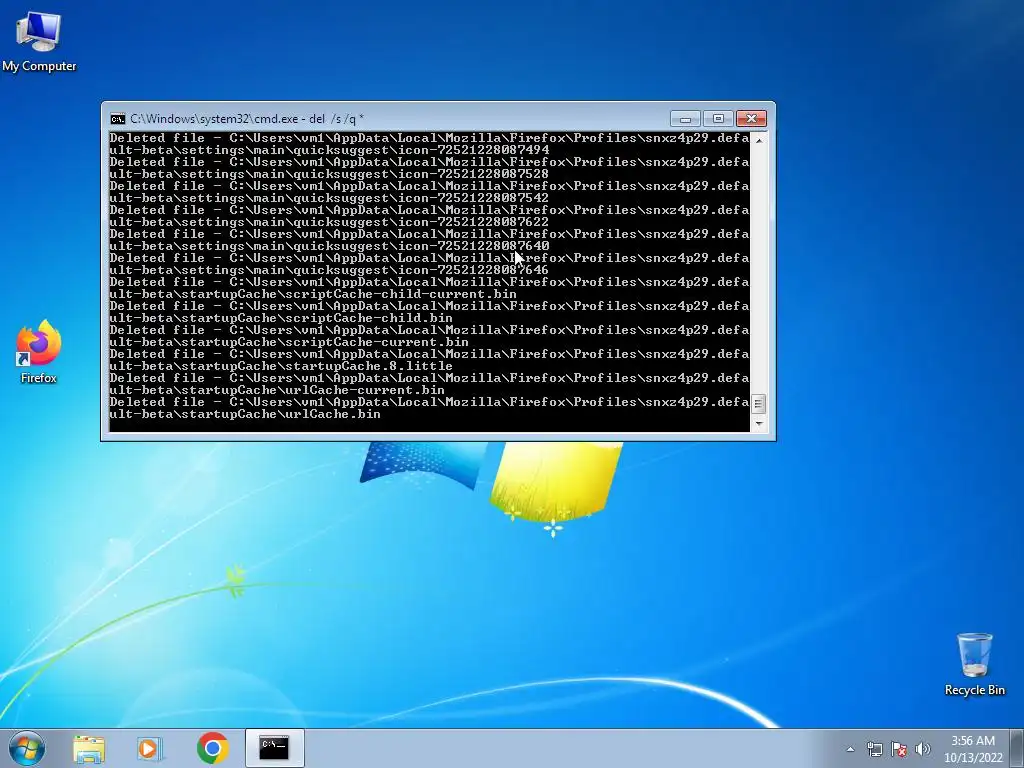Click the Windows Start button

(x=27, y=748)
